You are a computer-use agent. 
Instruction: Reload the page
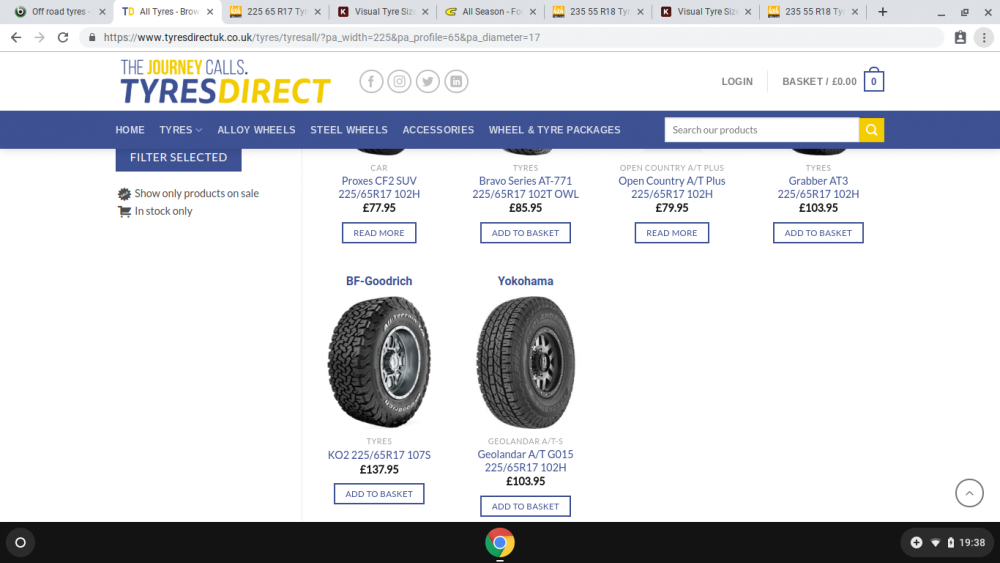pos(62,38)
